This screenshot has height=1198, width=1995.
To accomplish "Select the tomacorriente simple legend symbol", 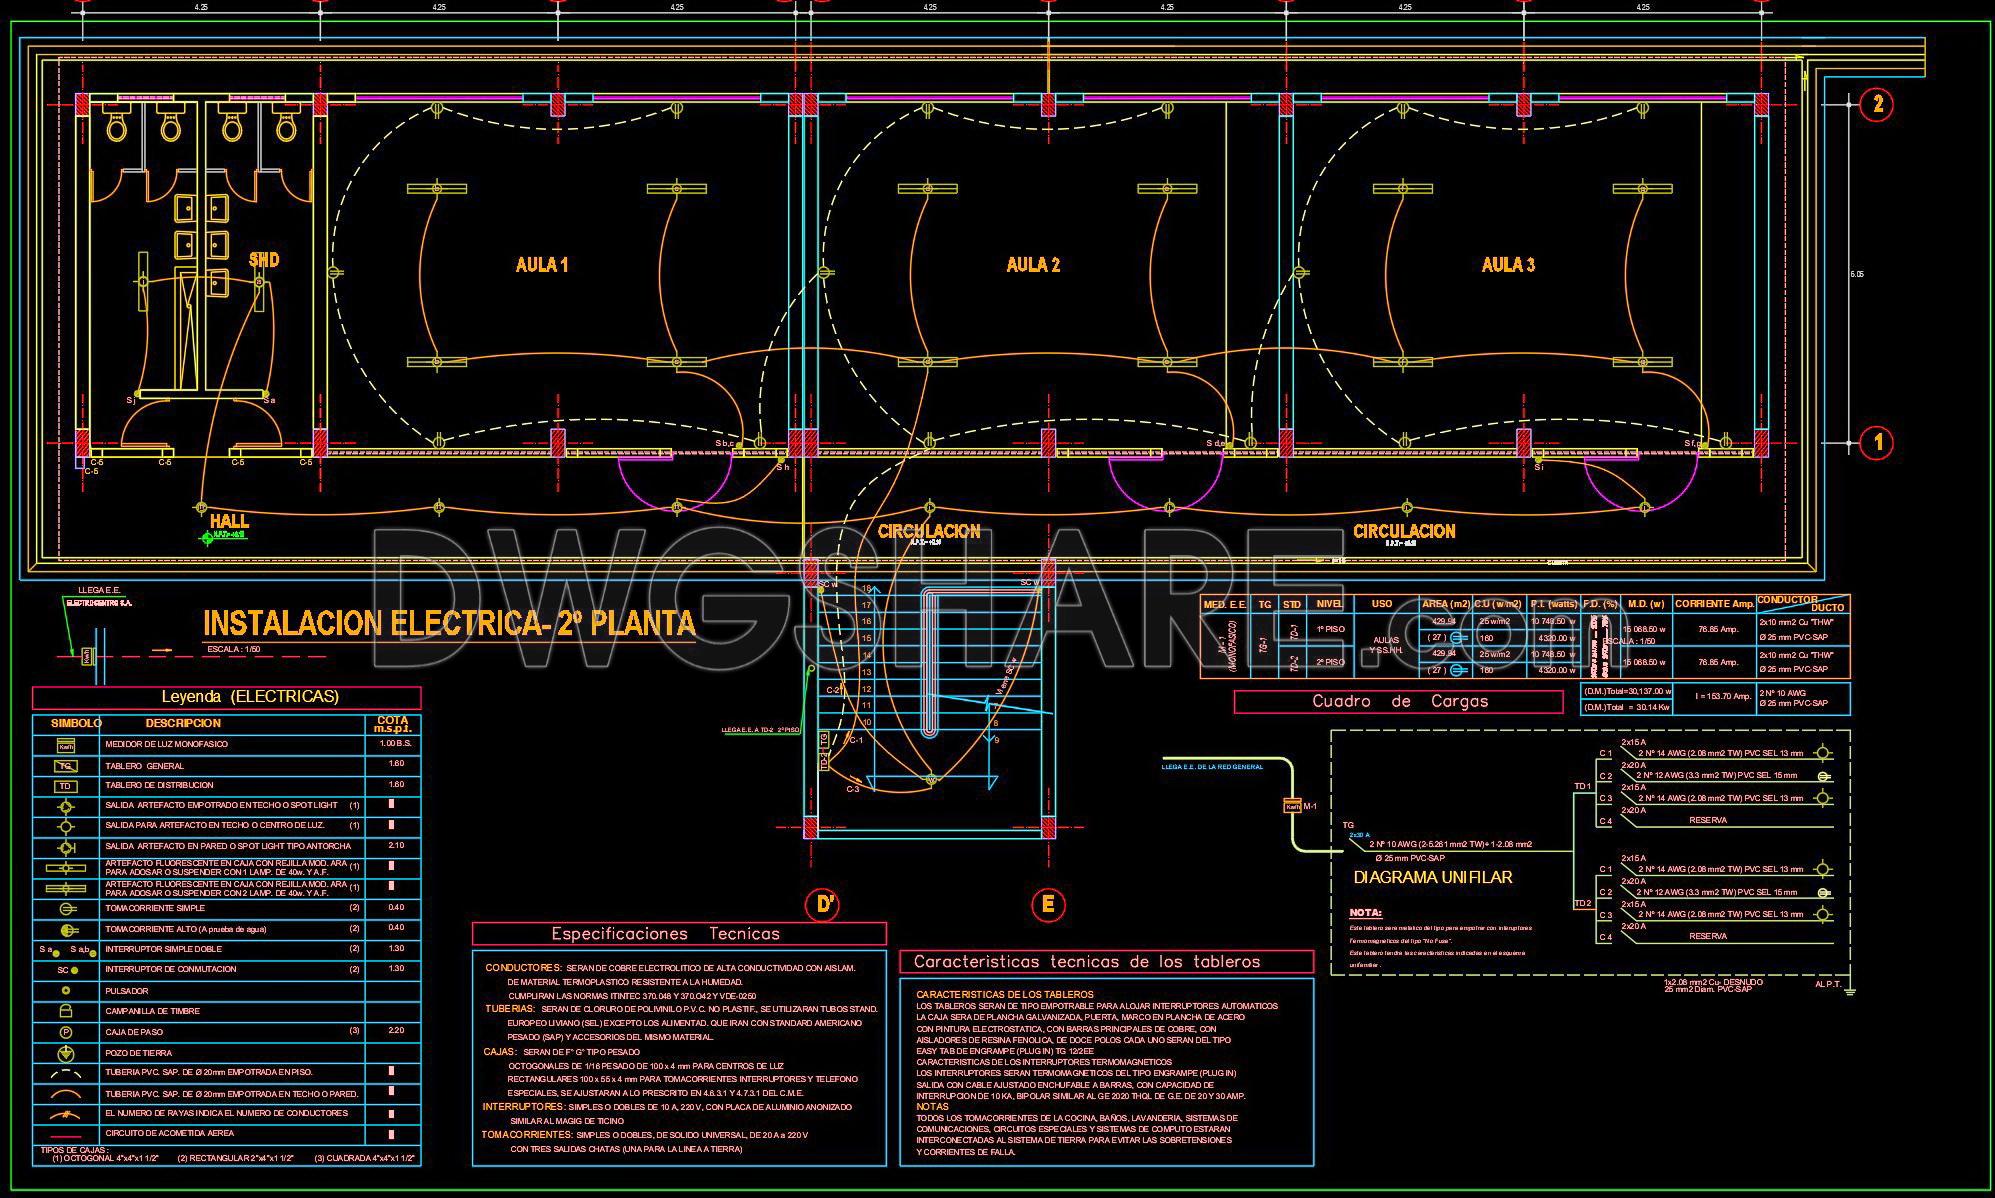I will click(x=67, y=909).
